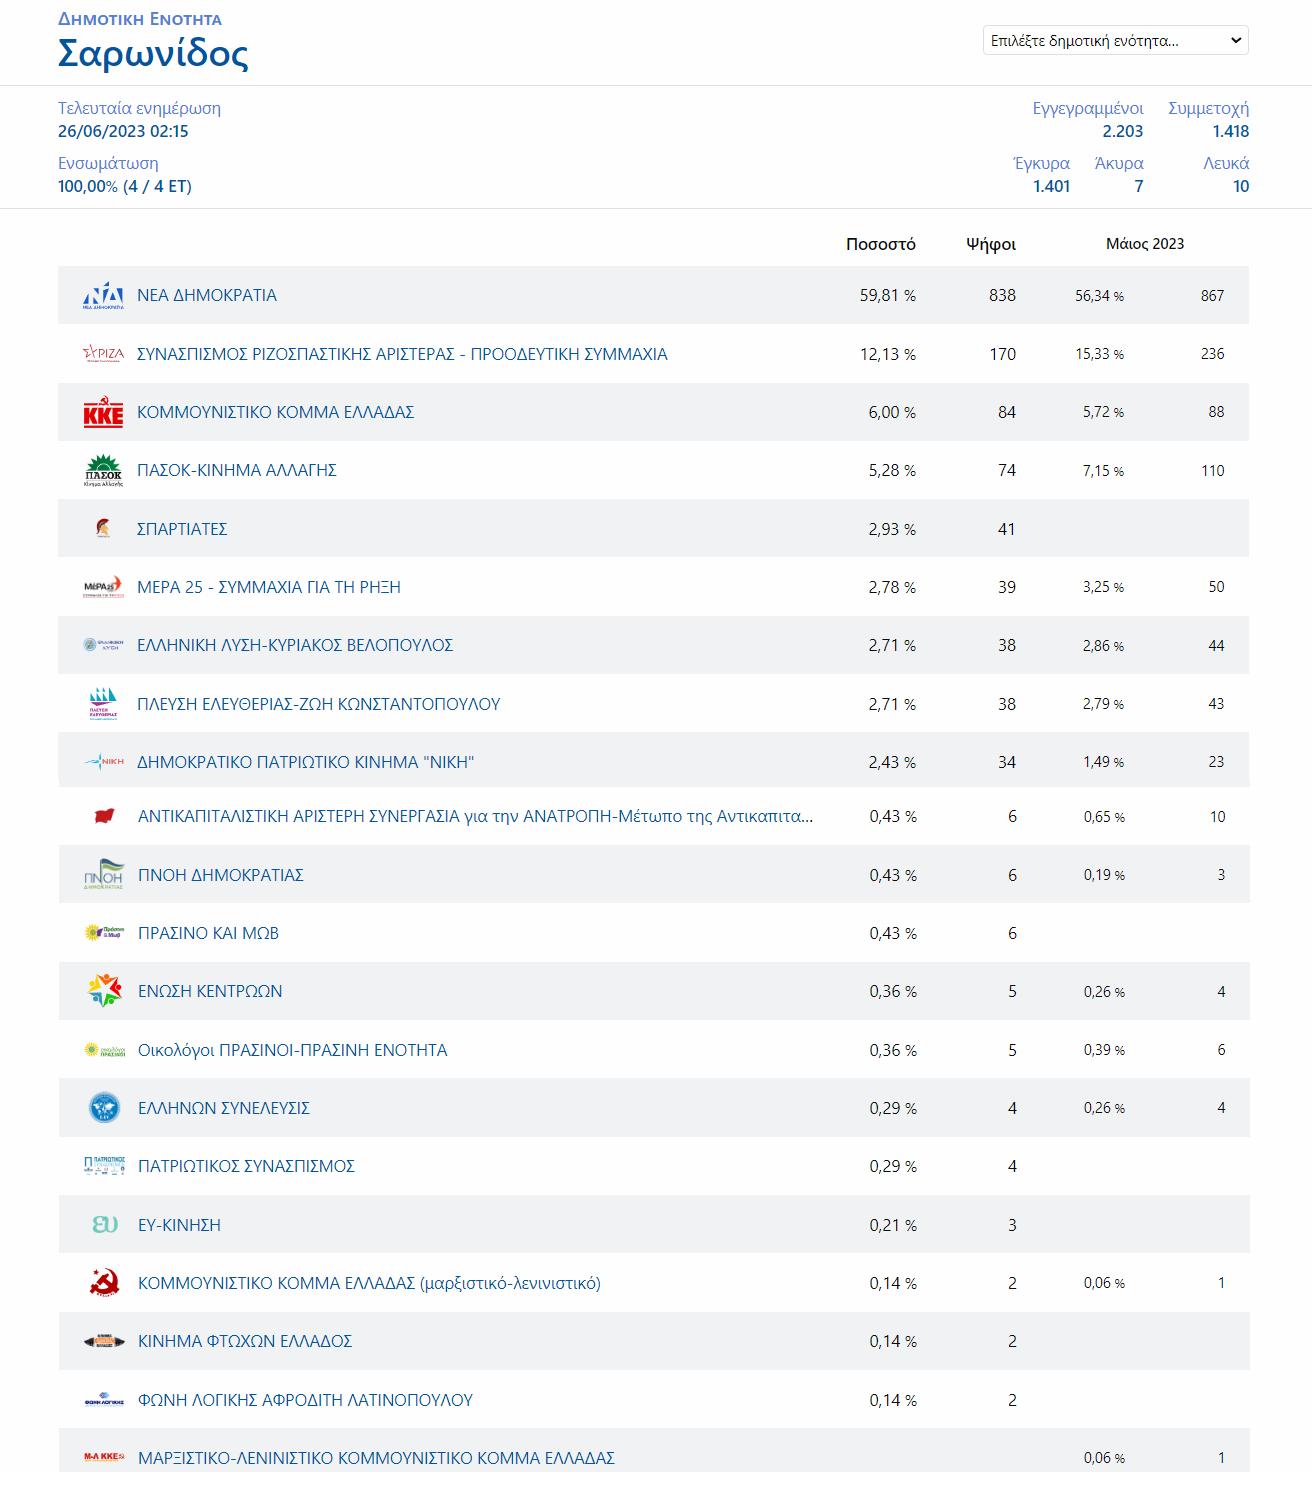This screenshot has height=1508, width=1312.
Task: Open the ΕΥ-ΚΙΝΗΣΗ party link
Action: (x=179, y=1225)
